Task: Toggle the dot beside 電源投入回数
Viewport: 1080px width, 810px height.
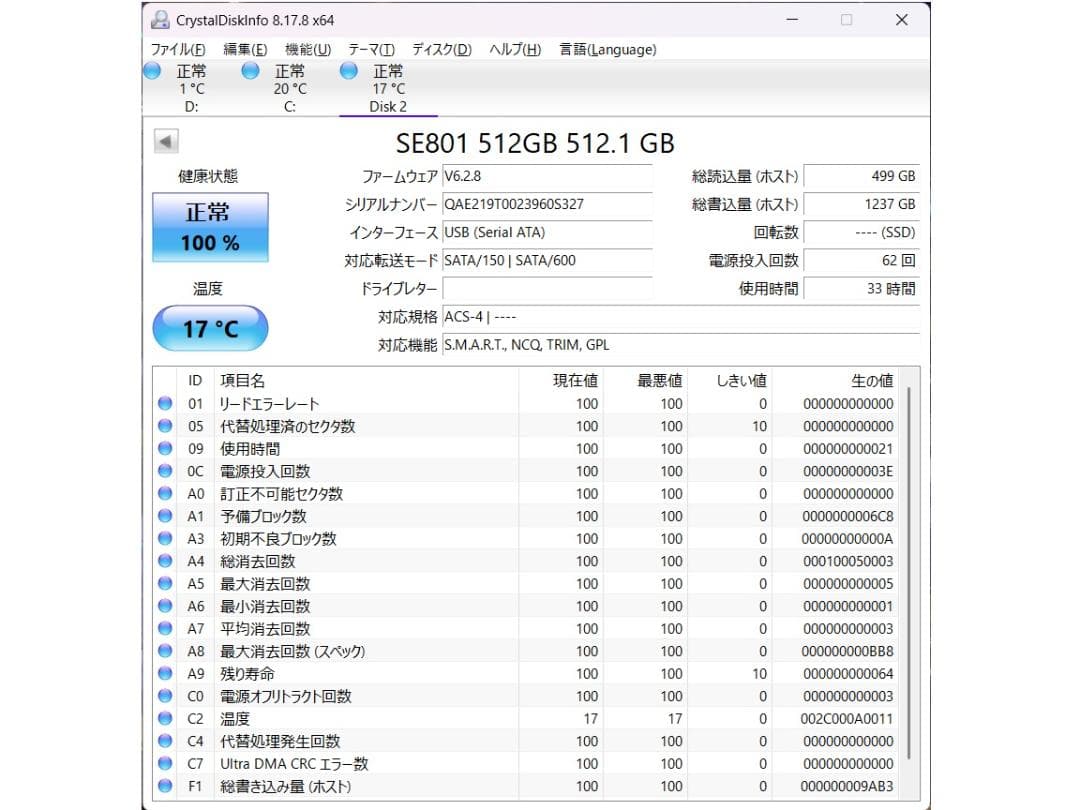Action: click(x=165, y=471)
